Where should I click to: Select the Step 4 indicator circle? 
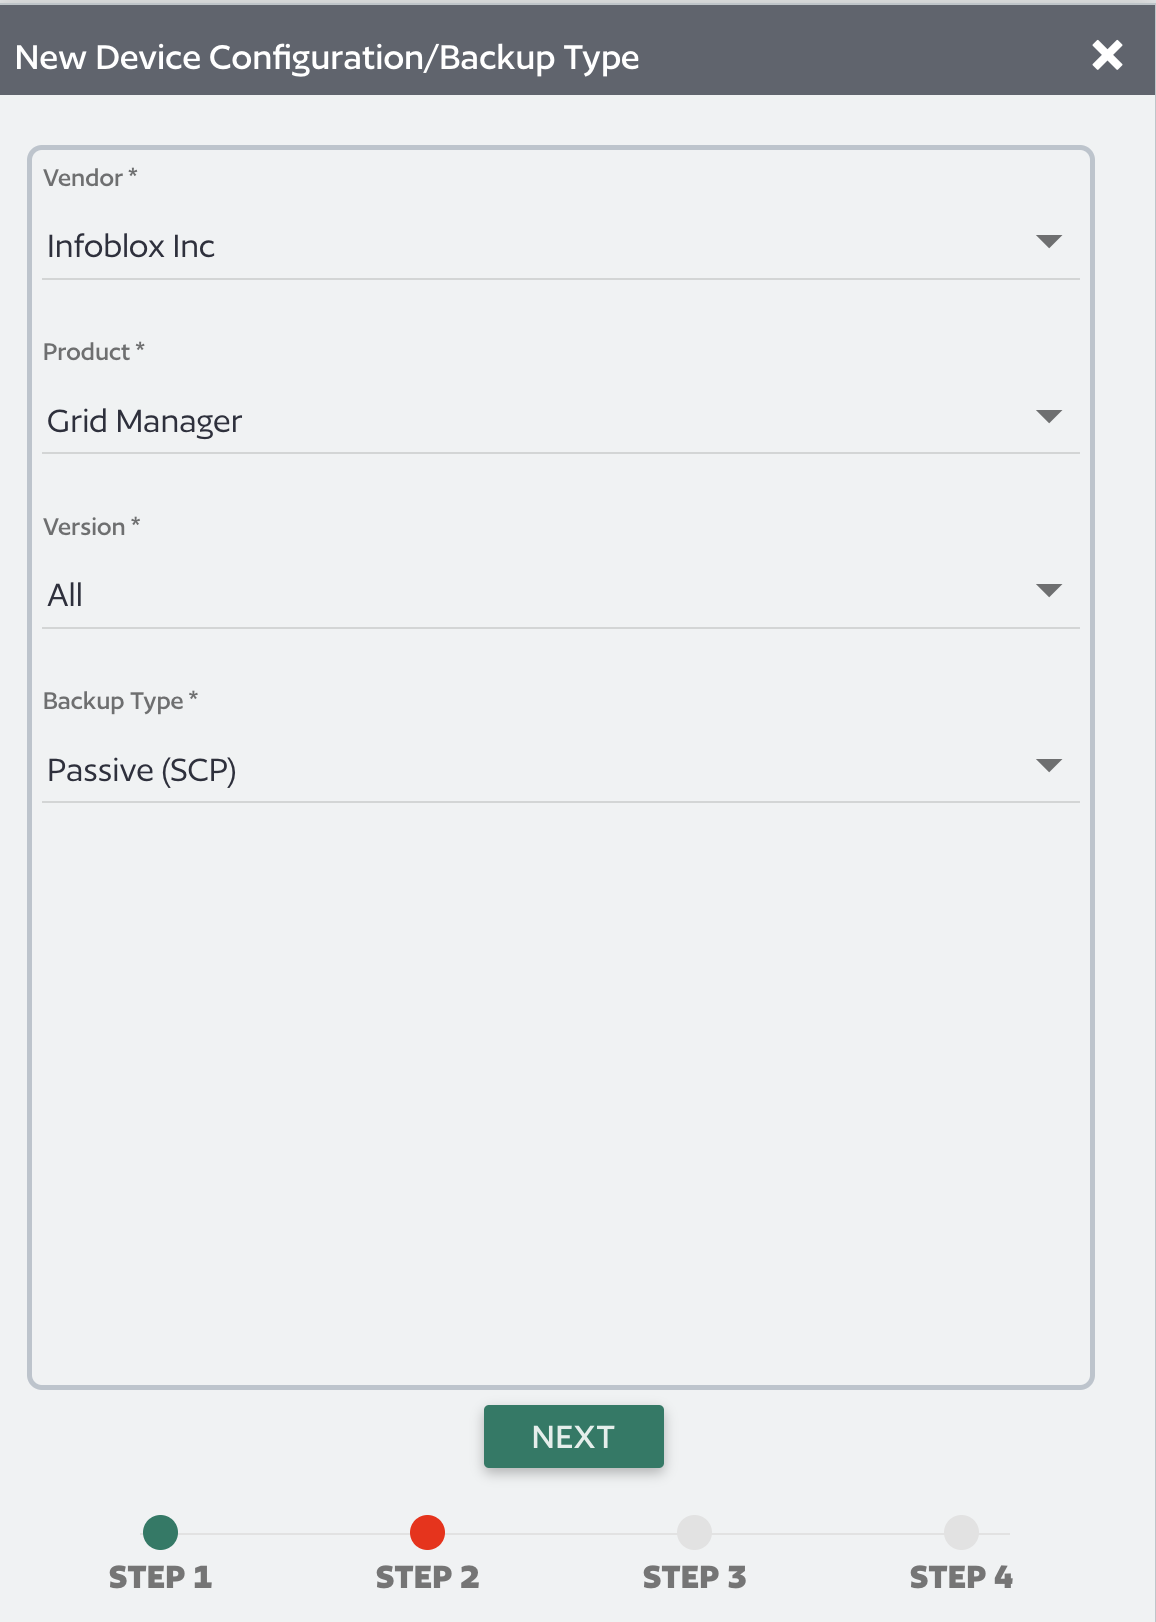tap(961, 1532)
